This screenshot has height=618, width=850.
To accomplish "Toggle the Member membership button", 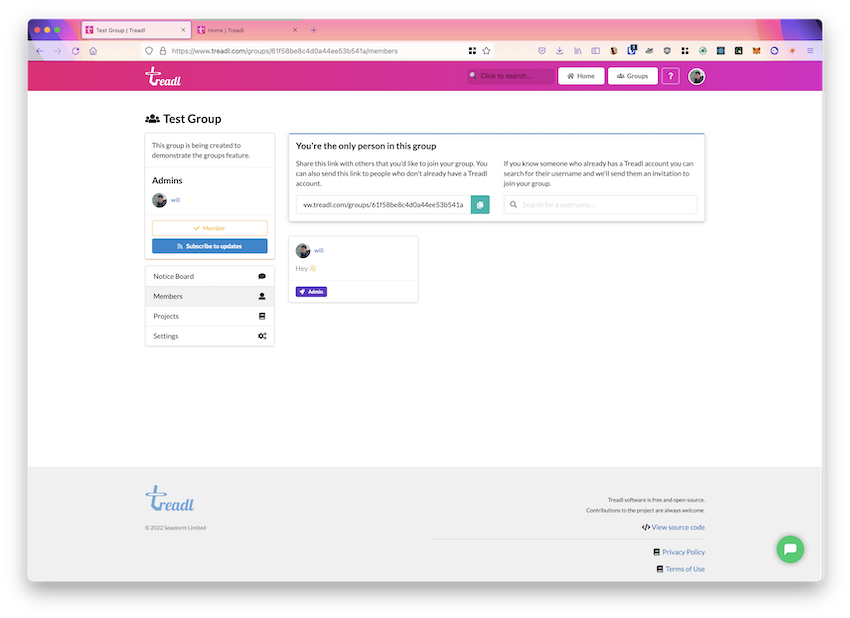I will click(210, 228).
